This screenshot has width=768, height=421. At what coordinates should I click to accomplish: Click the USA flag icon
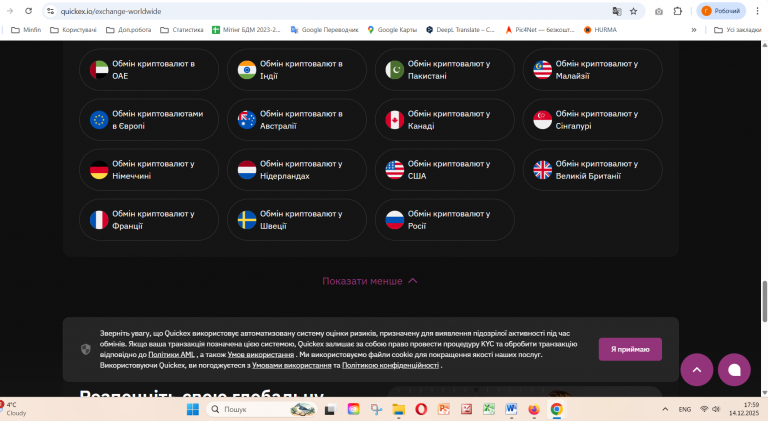tap(394, 170)
